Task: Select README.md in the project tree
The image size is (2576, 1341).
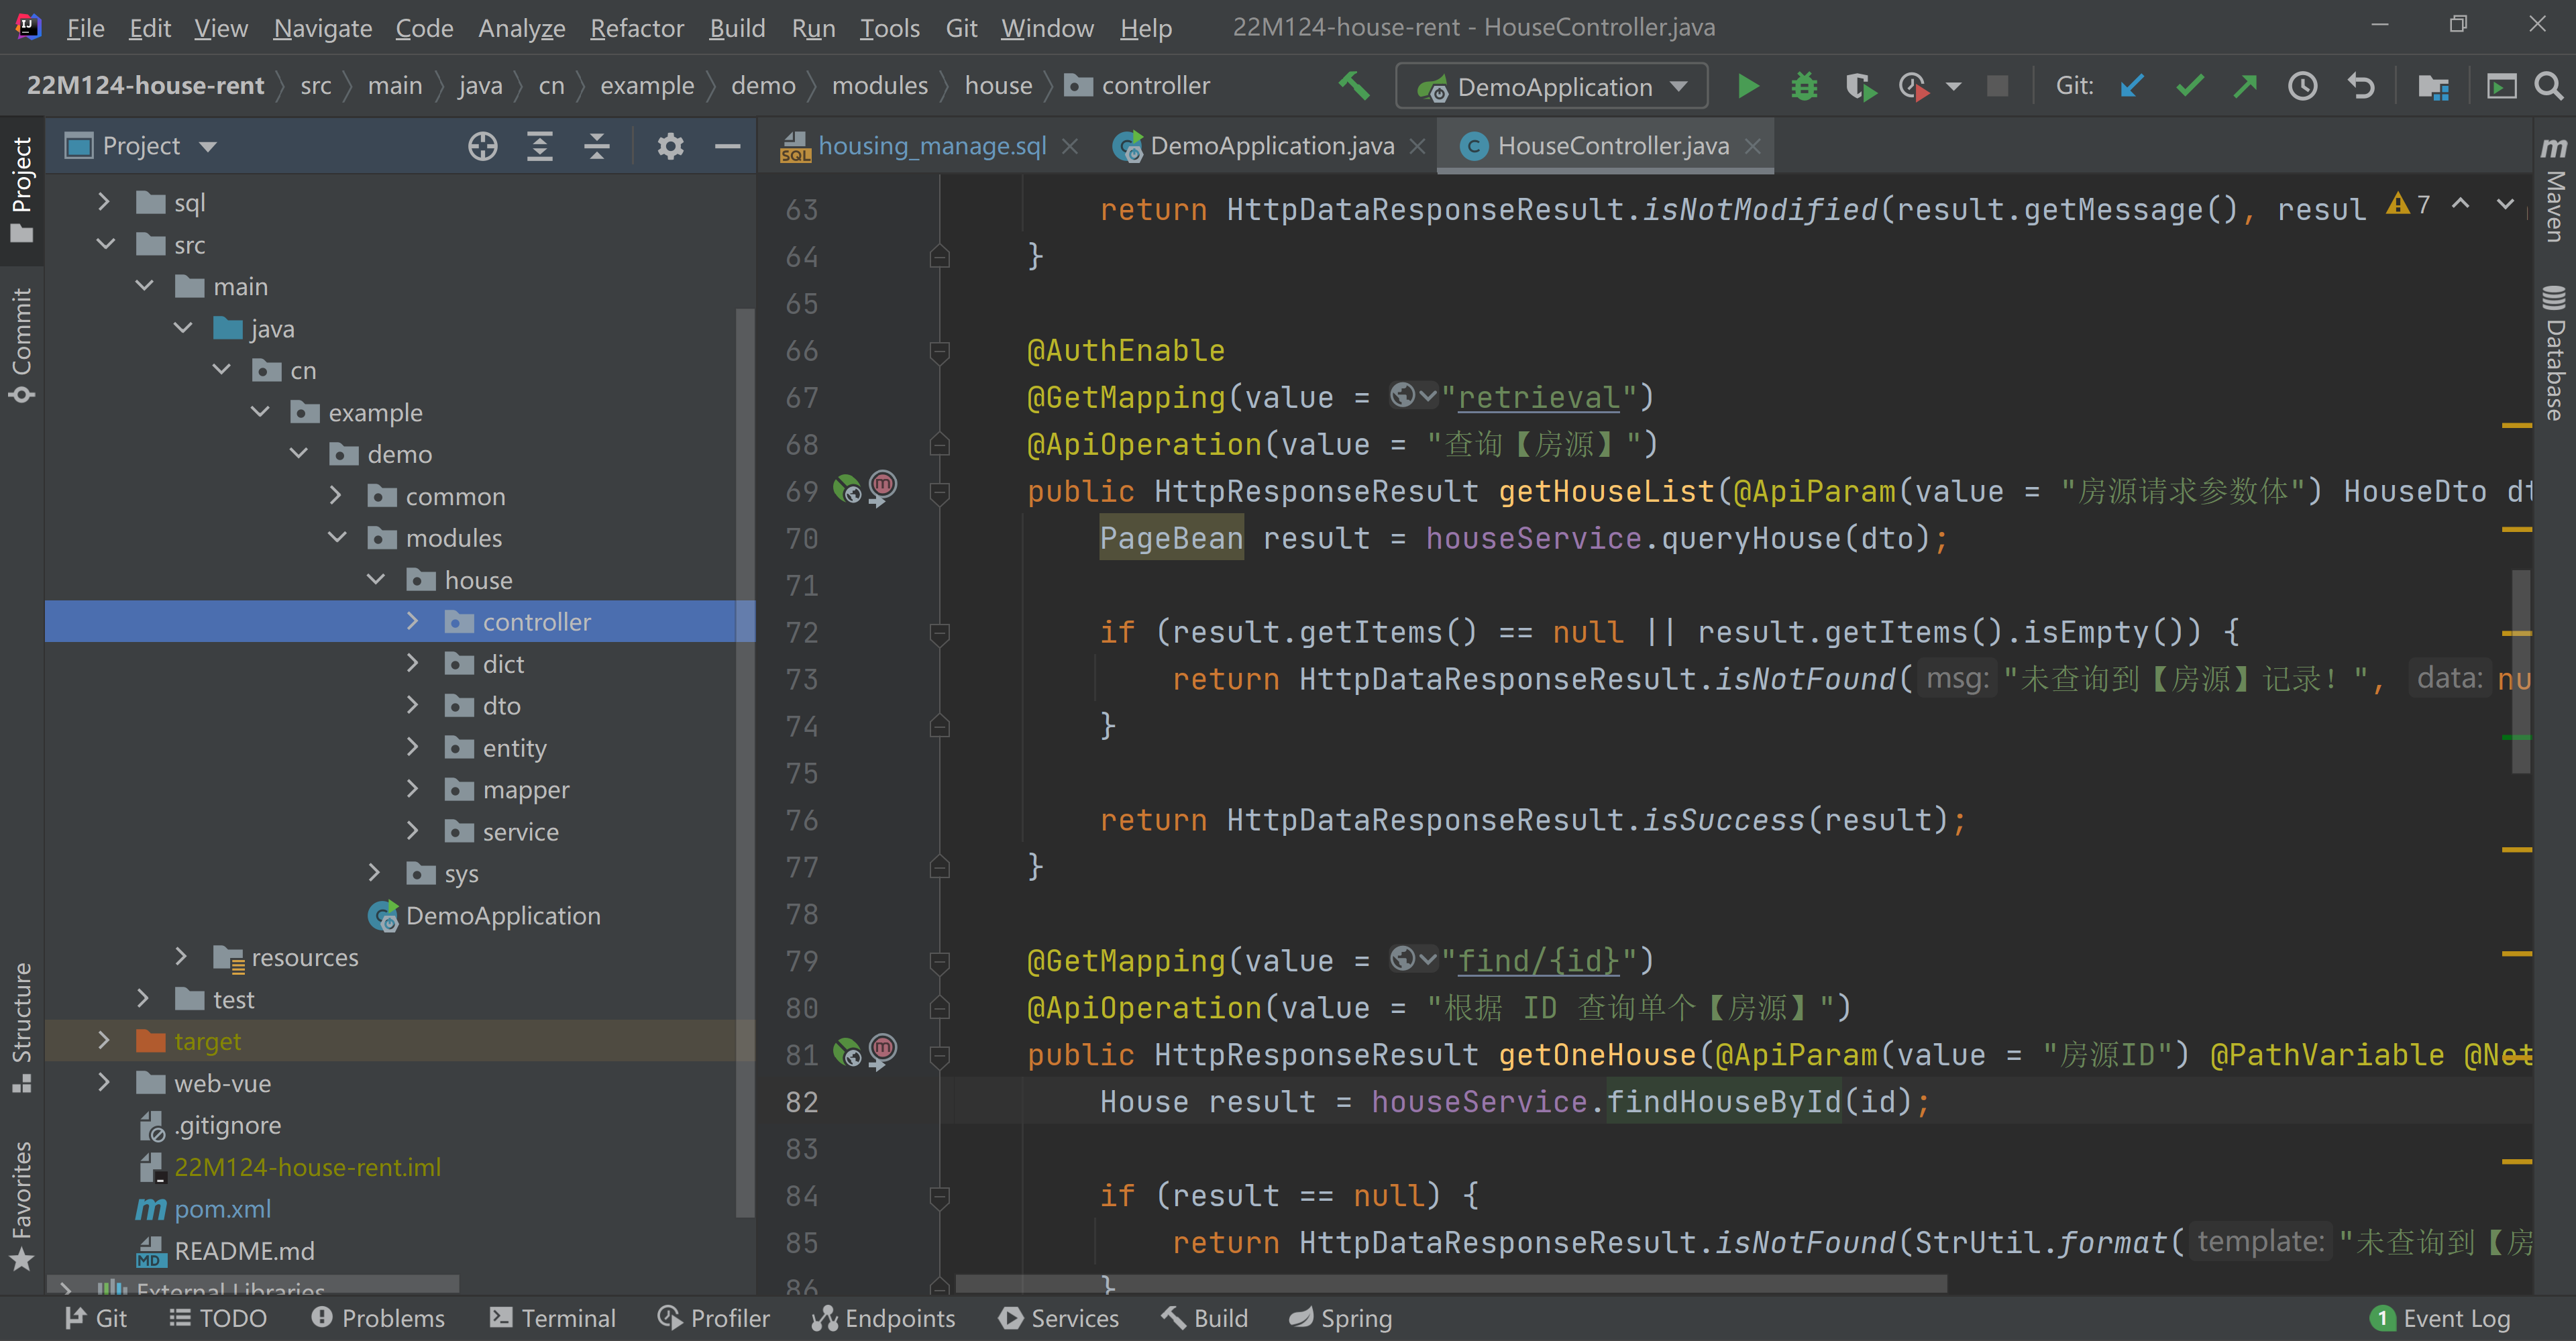Action: [x=244, y=1250]
